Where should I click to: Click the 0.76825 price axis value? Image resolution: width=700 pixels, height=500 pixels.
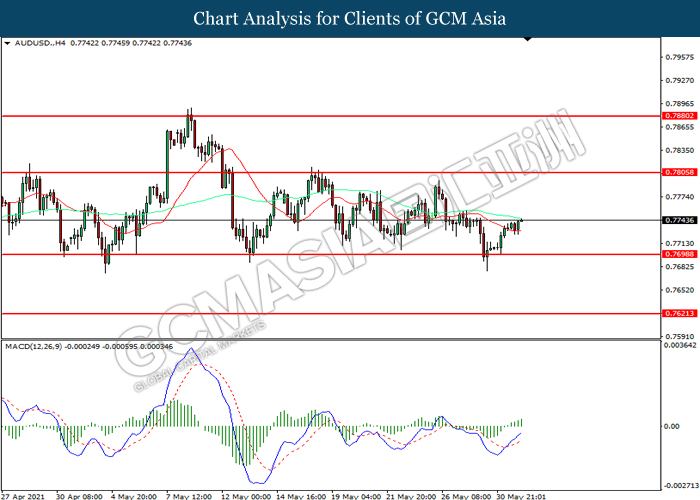pyautogui.click(x=680, y=267)
